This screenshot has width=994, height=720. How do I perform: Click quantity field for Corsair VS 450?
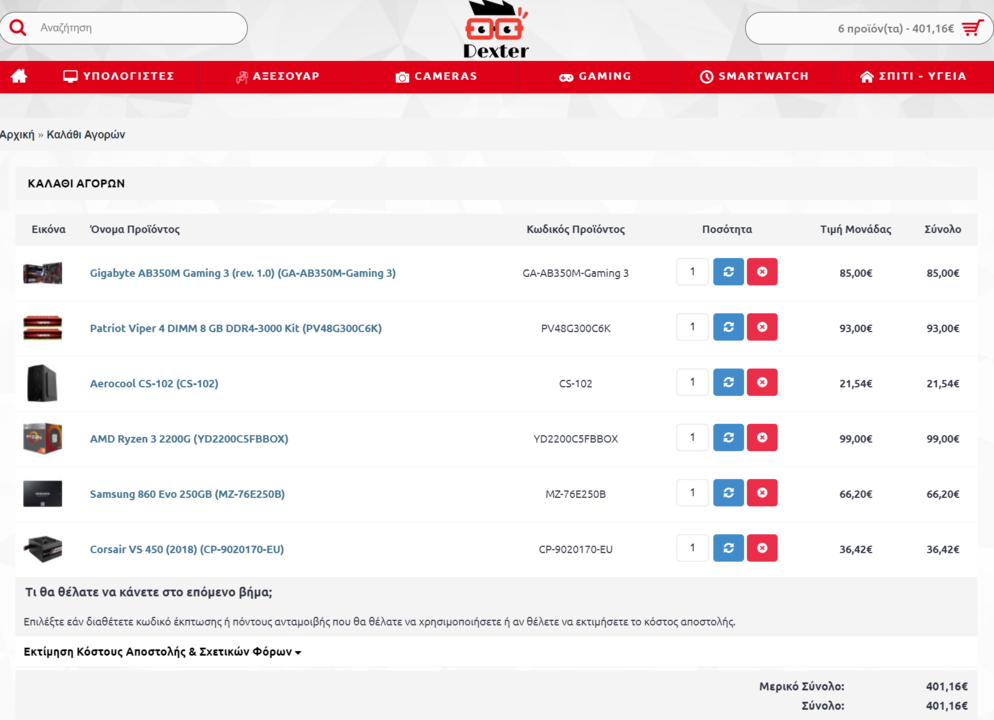click(x=692, y=548)
